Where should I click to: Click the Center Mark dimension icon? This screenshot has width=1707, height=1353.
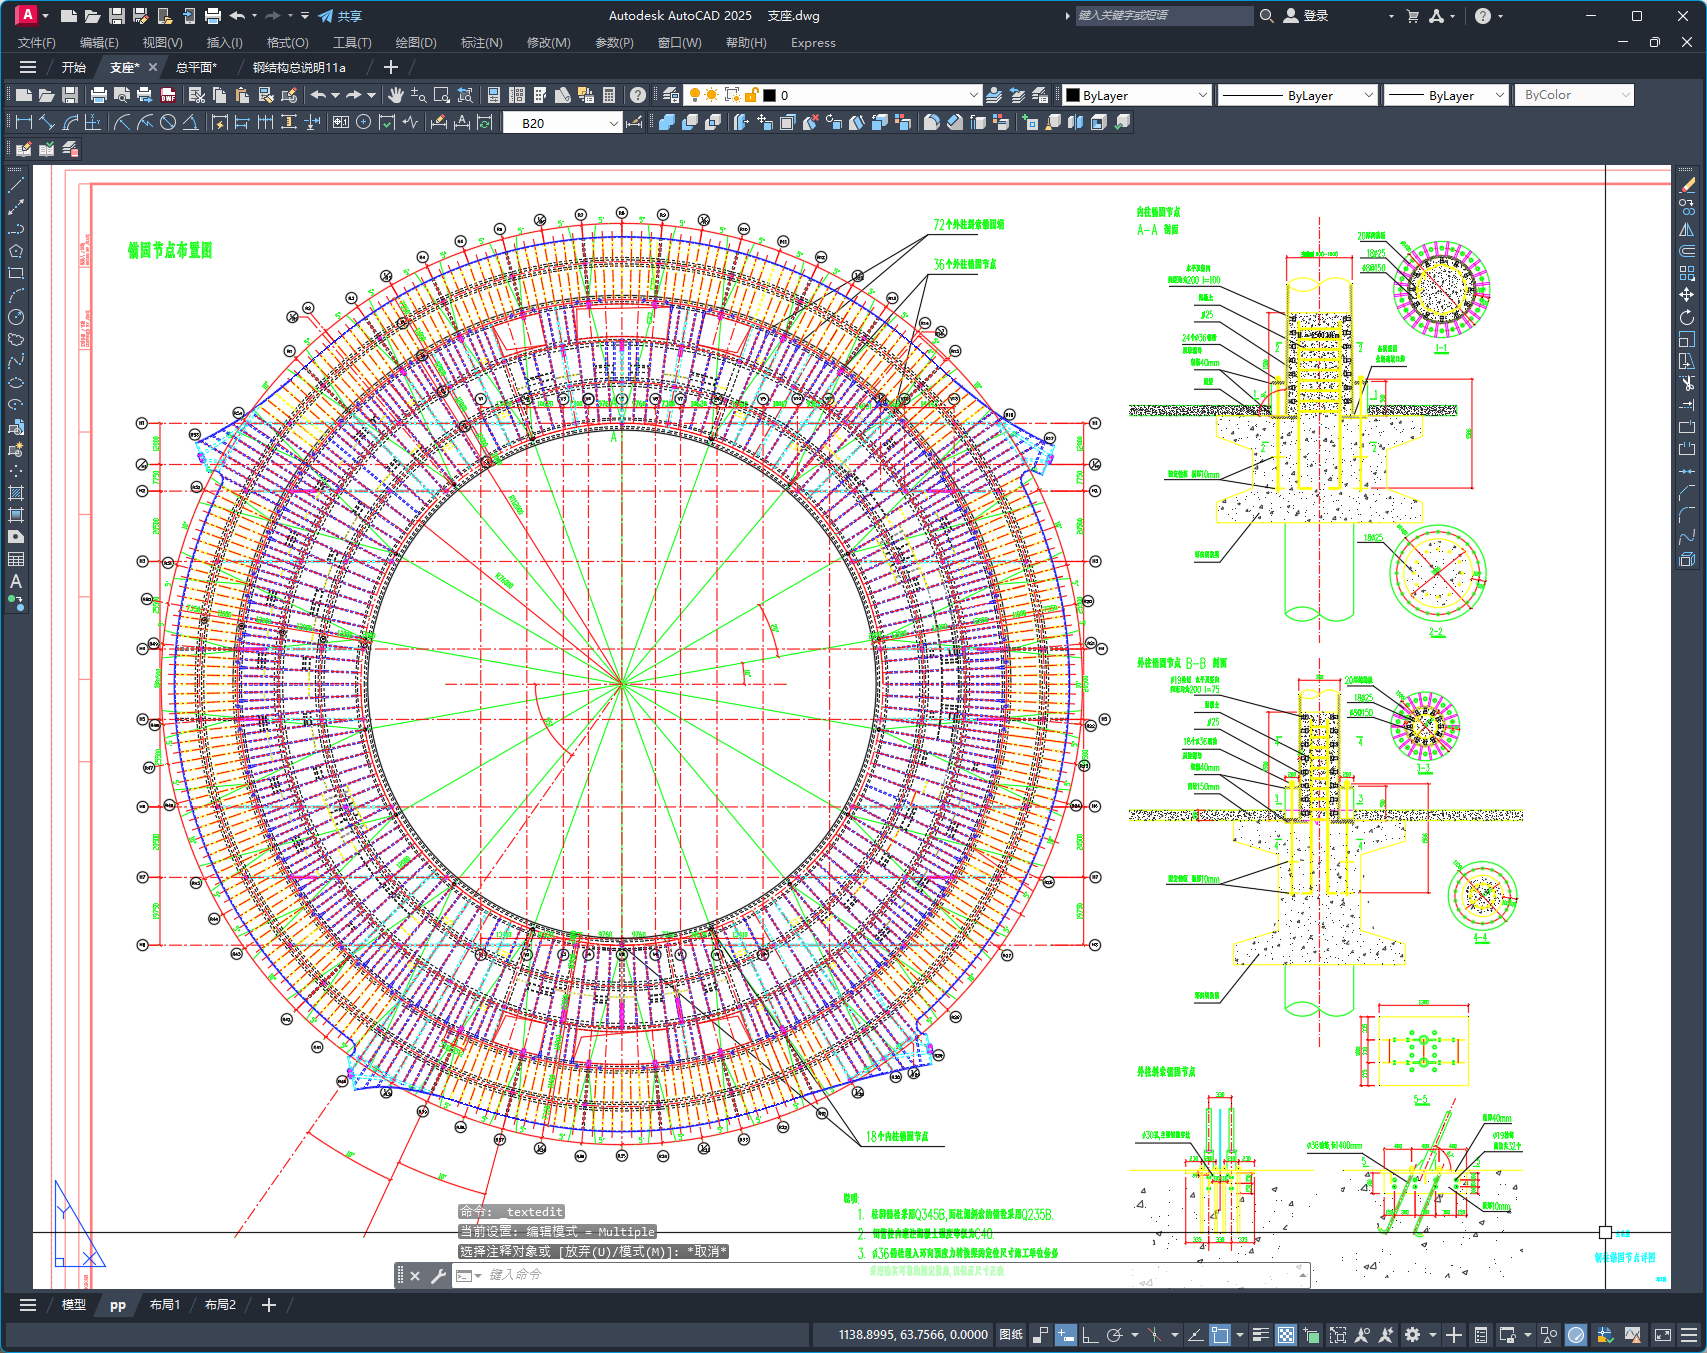[364, 122]
